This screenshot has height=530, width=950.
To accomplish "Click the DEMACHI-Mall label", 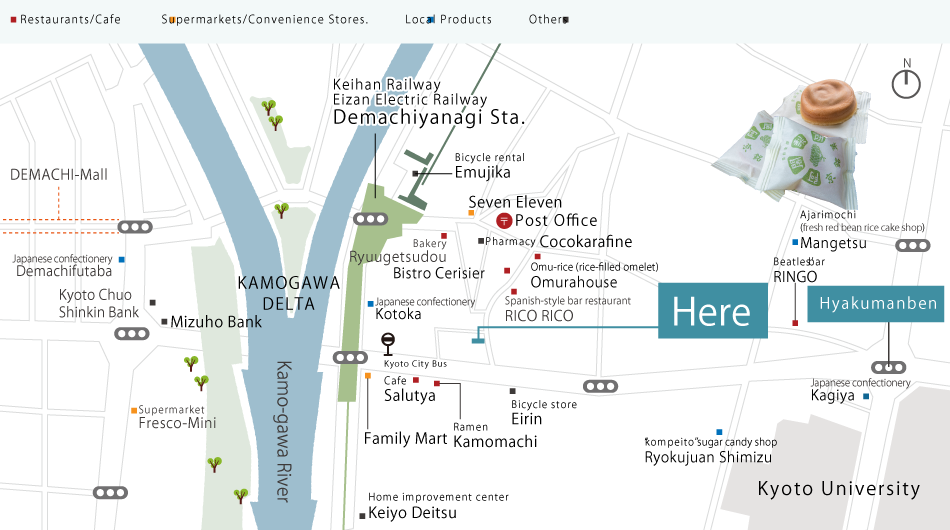I will pyautogui.click(x=59, y=175).
